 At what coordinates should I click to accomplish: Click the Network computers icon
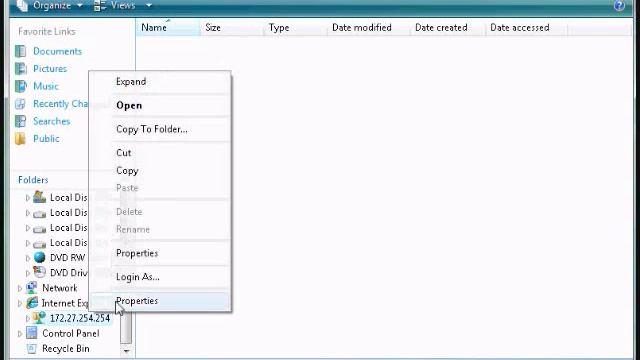point(31,288)
